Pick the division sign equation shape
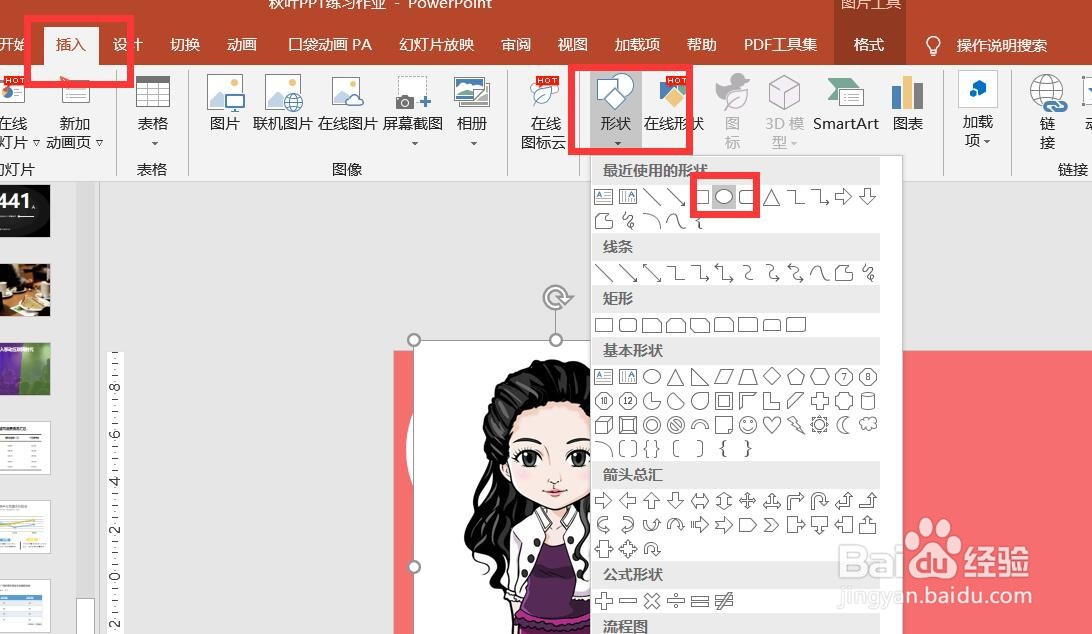The height and width of the screenshot is (634, 1092). tap(676, 601)
